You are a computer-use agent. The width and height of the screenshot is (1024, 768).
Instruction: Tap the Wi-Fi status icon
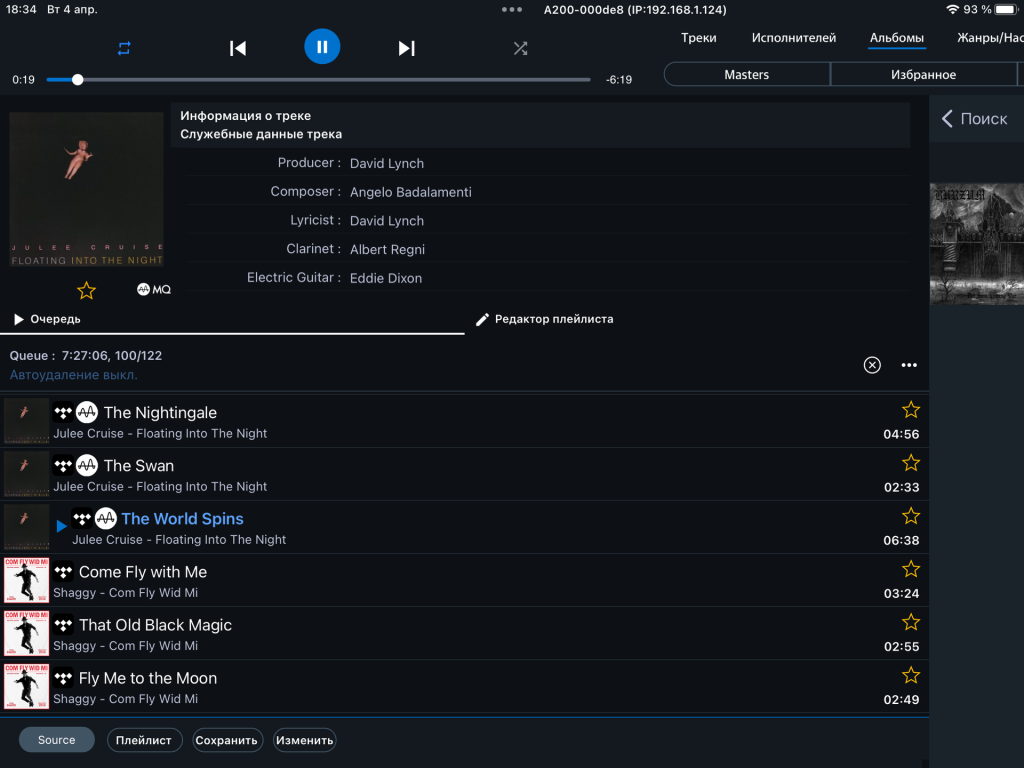tap(953, 9)
